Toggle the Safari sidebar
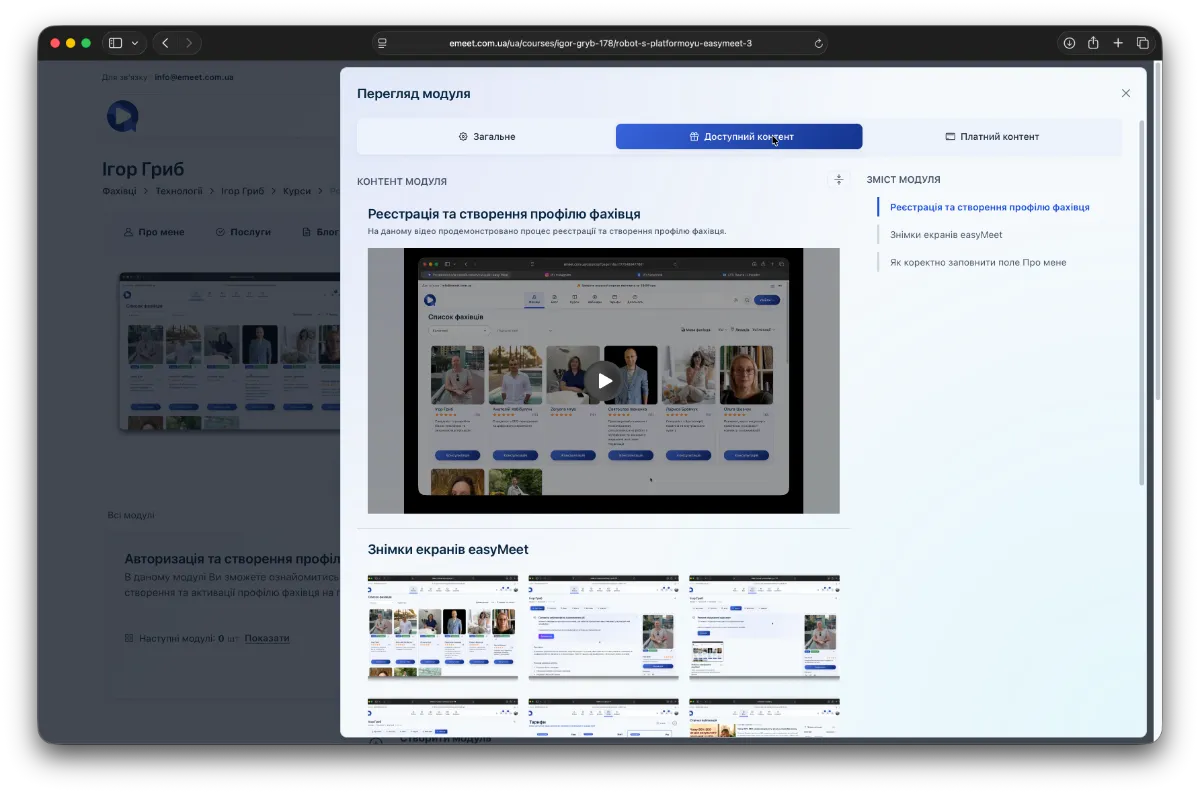Image resolution: width=1200 pixels, height=794 pixels. 115,43
